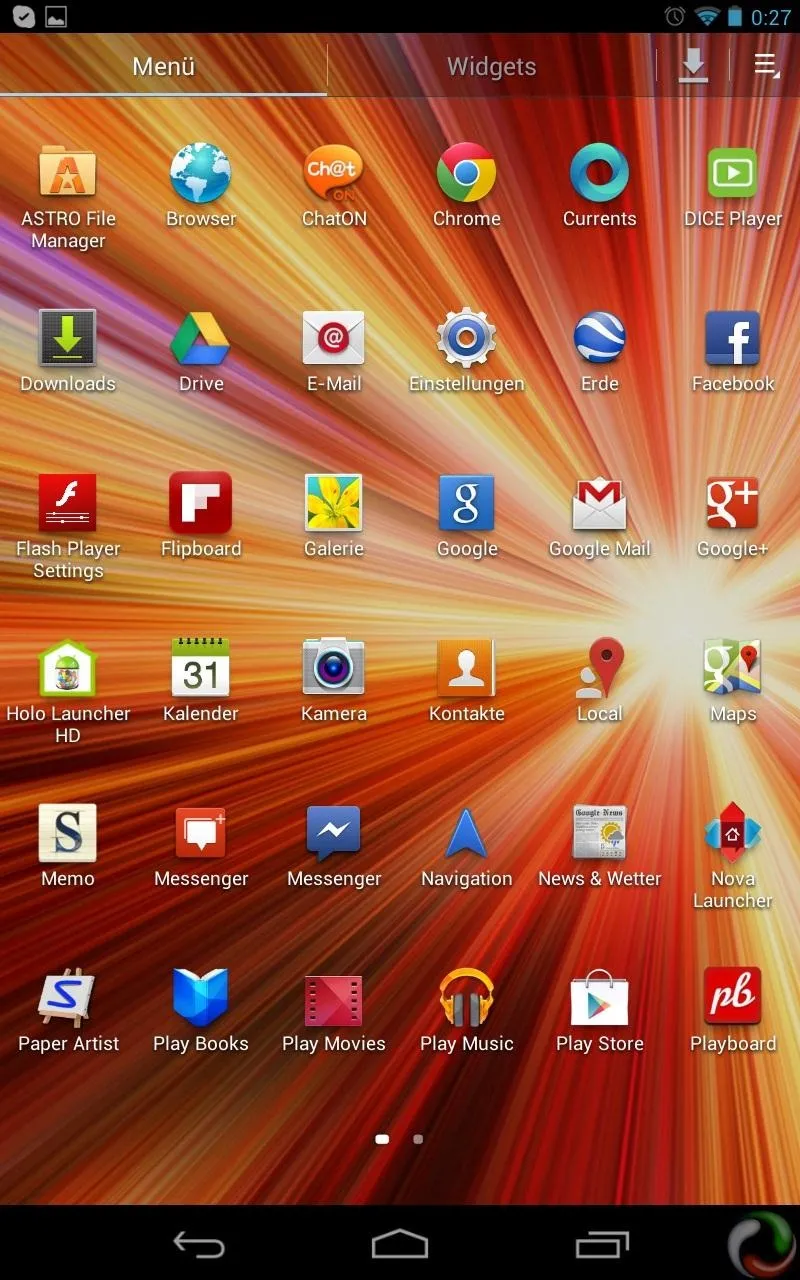Open the Galerie app

coord(334,515)
